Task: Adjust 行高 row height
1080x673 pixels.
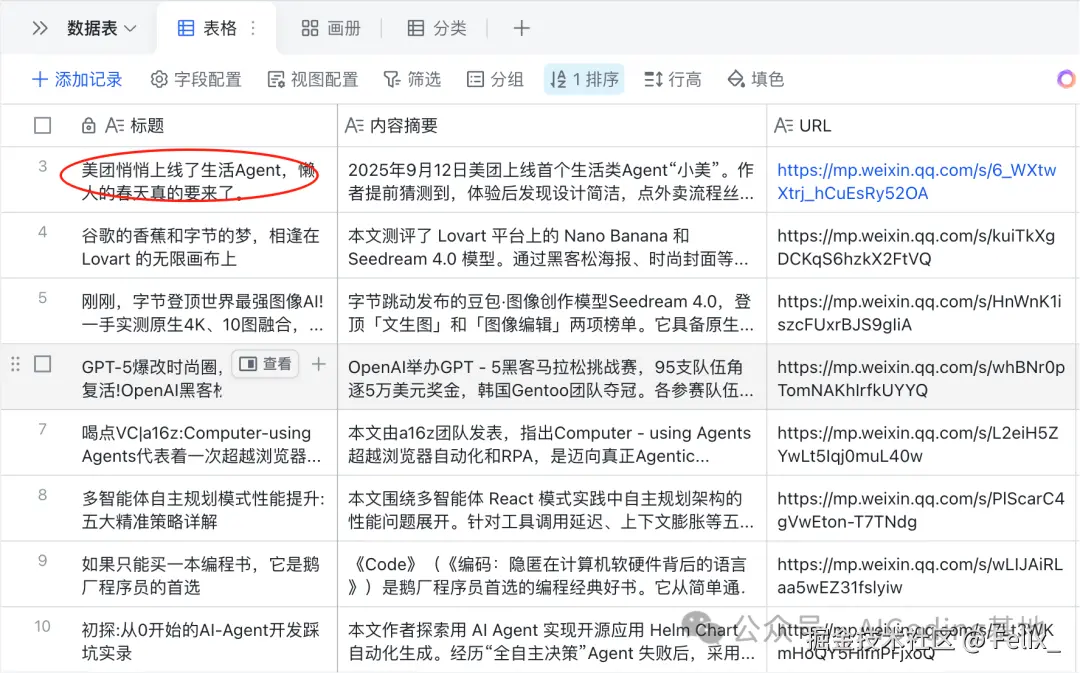Action: click(673, 79)
